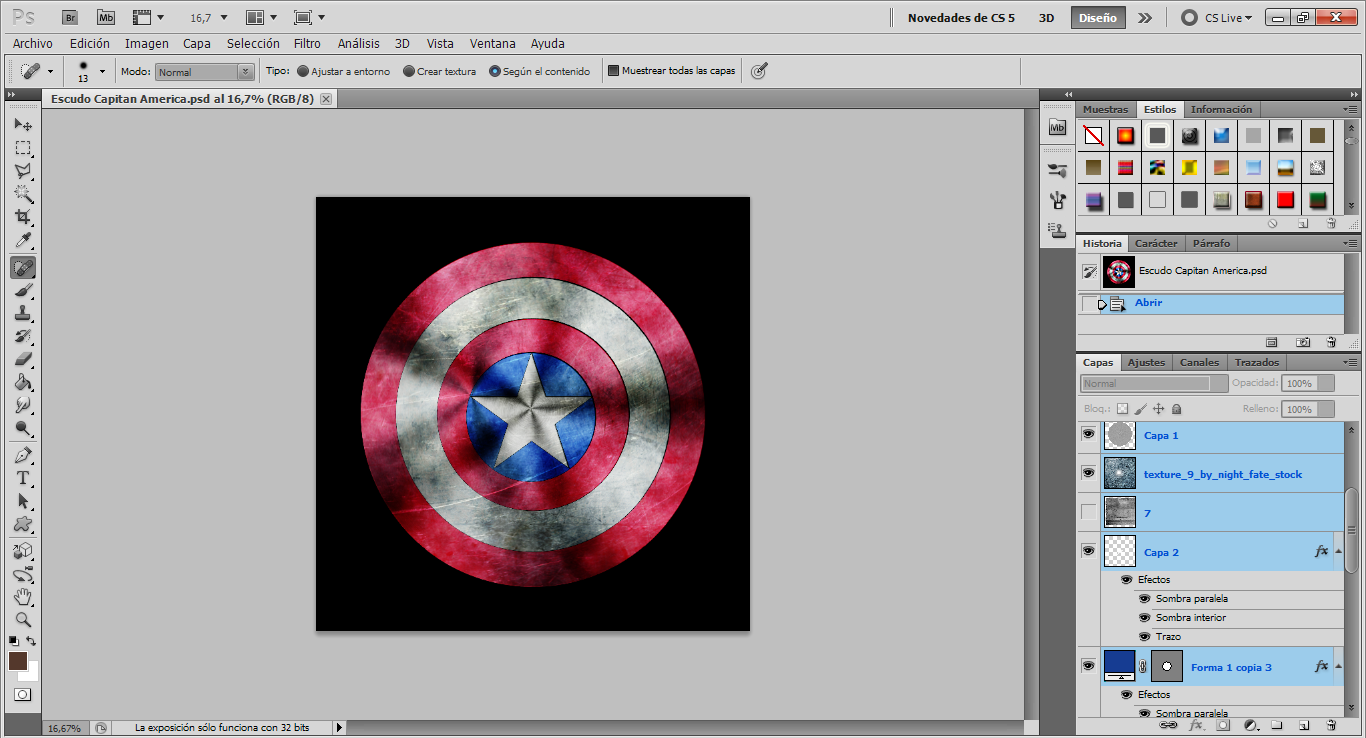The image size is (1366, 738).
Task: Click the foreground color swatch
Action: (x=18, y=661)
